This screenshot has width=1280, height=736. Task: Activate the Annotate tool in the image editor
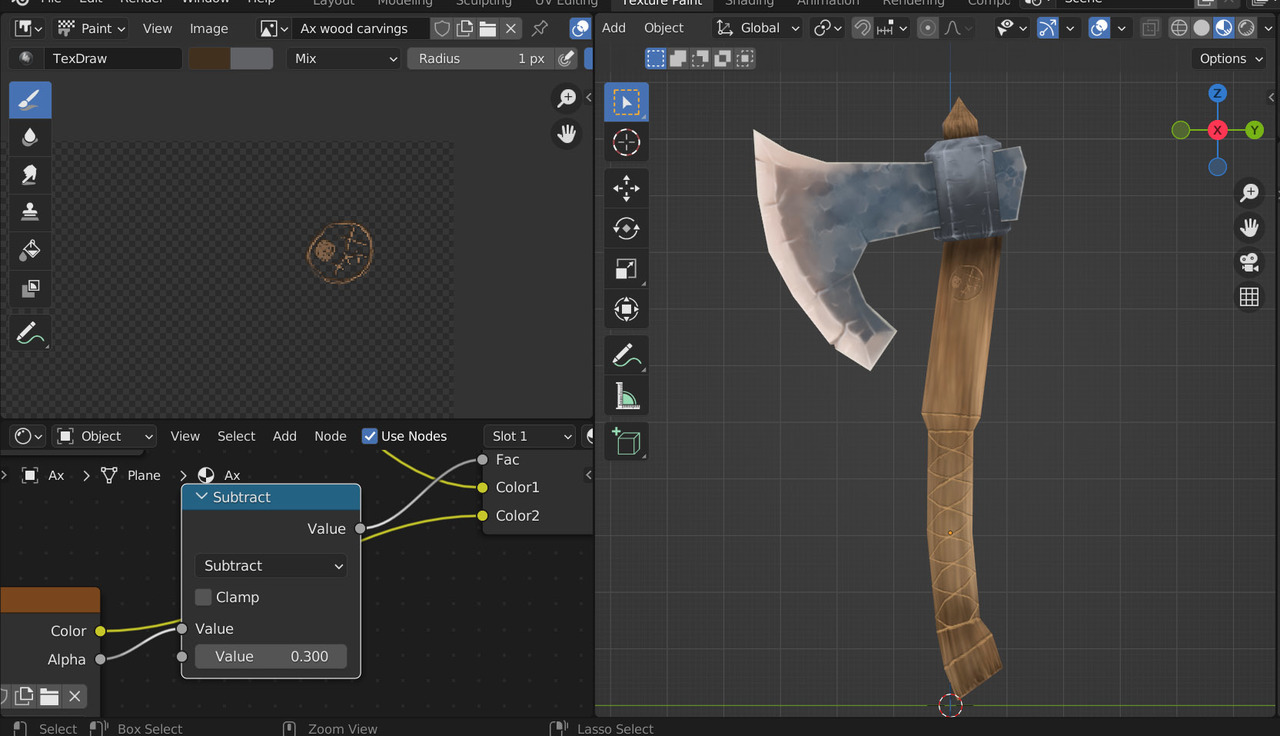[30, 333]
